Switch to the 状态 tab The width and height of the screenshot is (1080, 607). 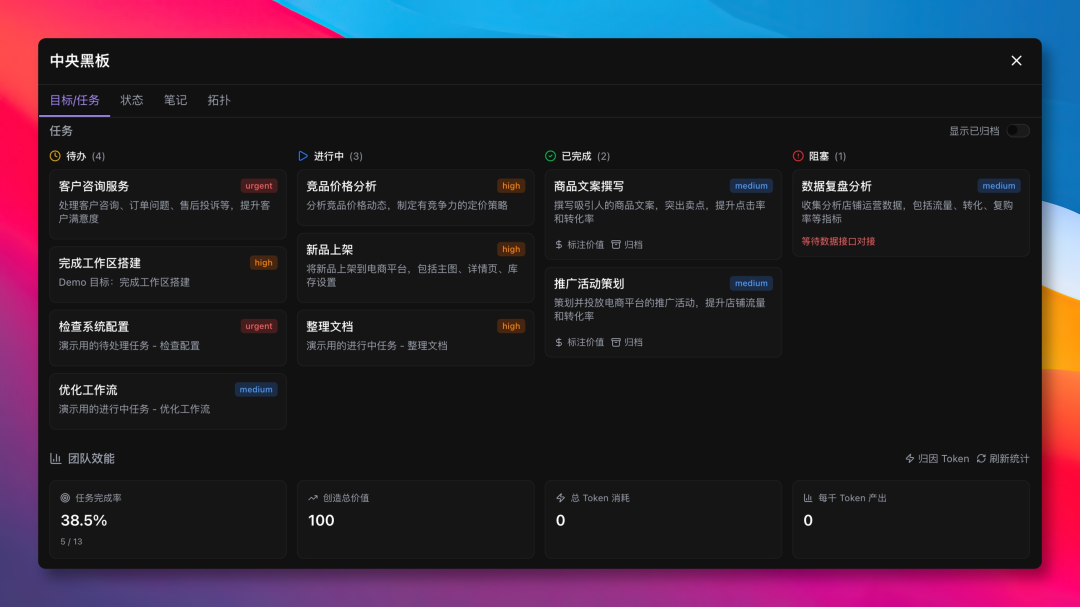132,100
